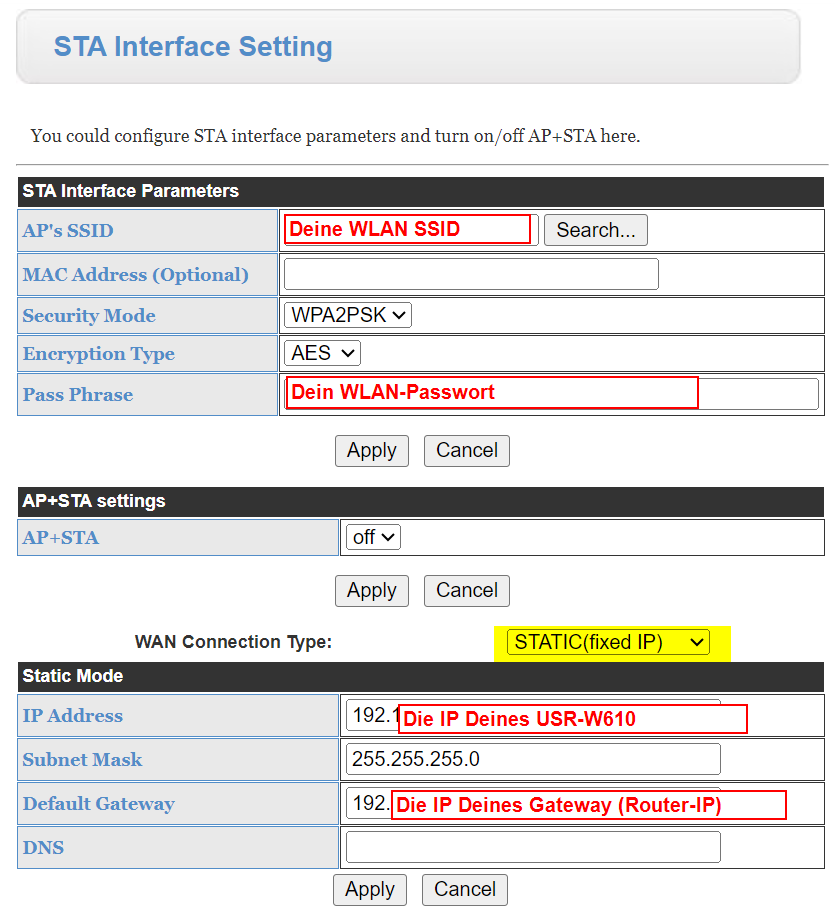Open the Encryption Type AES dropdown
This screenshot has height=917, width=835.
tap(322, 353)
